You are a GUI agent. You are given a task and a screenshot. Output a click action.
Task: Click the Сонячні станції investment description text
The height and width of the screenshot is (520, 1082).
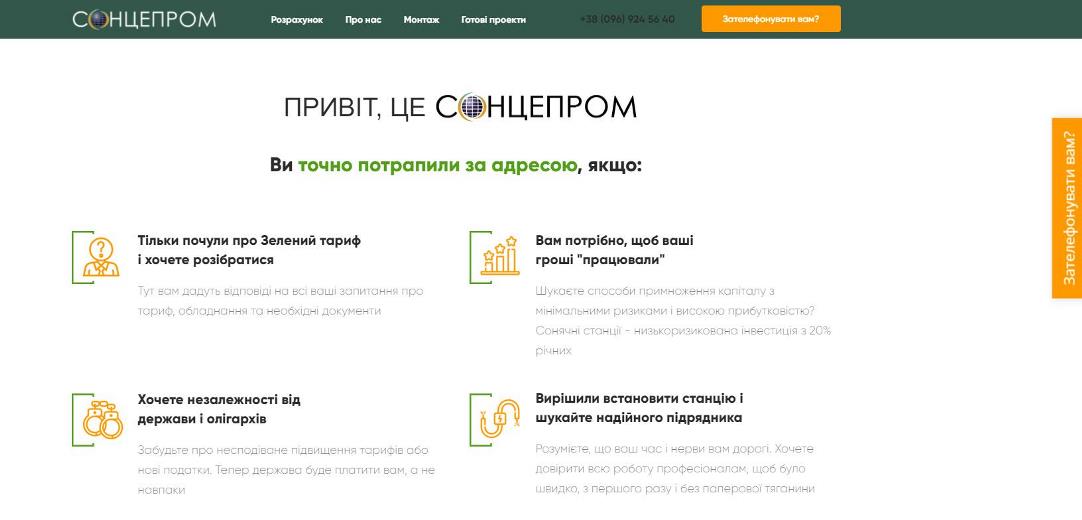pyautogui.click(x=683, y=321)
